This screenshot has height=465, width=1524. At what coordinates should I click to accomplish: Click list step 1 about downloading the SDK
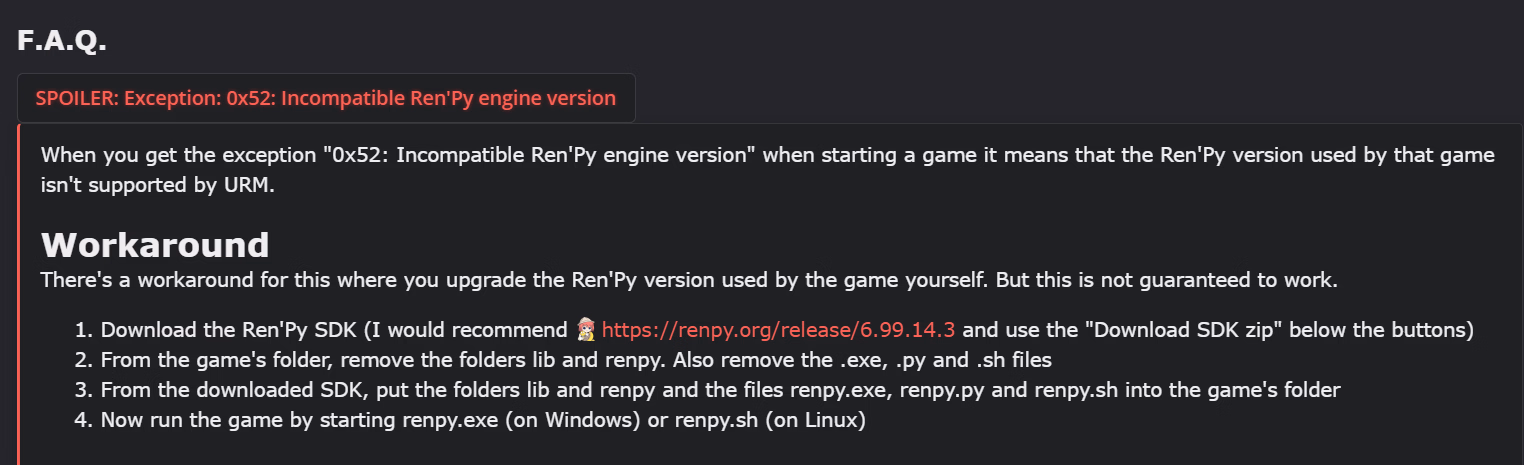[330, 330]
